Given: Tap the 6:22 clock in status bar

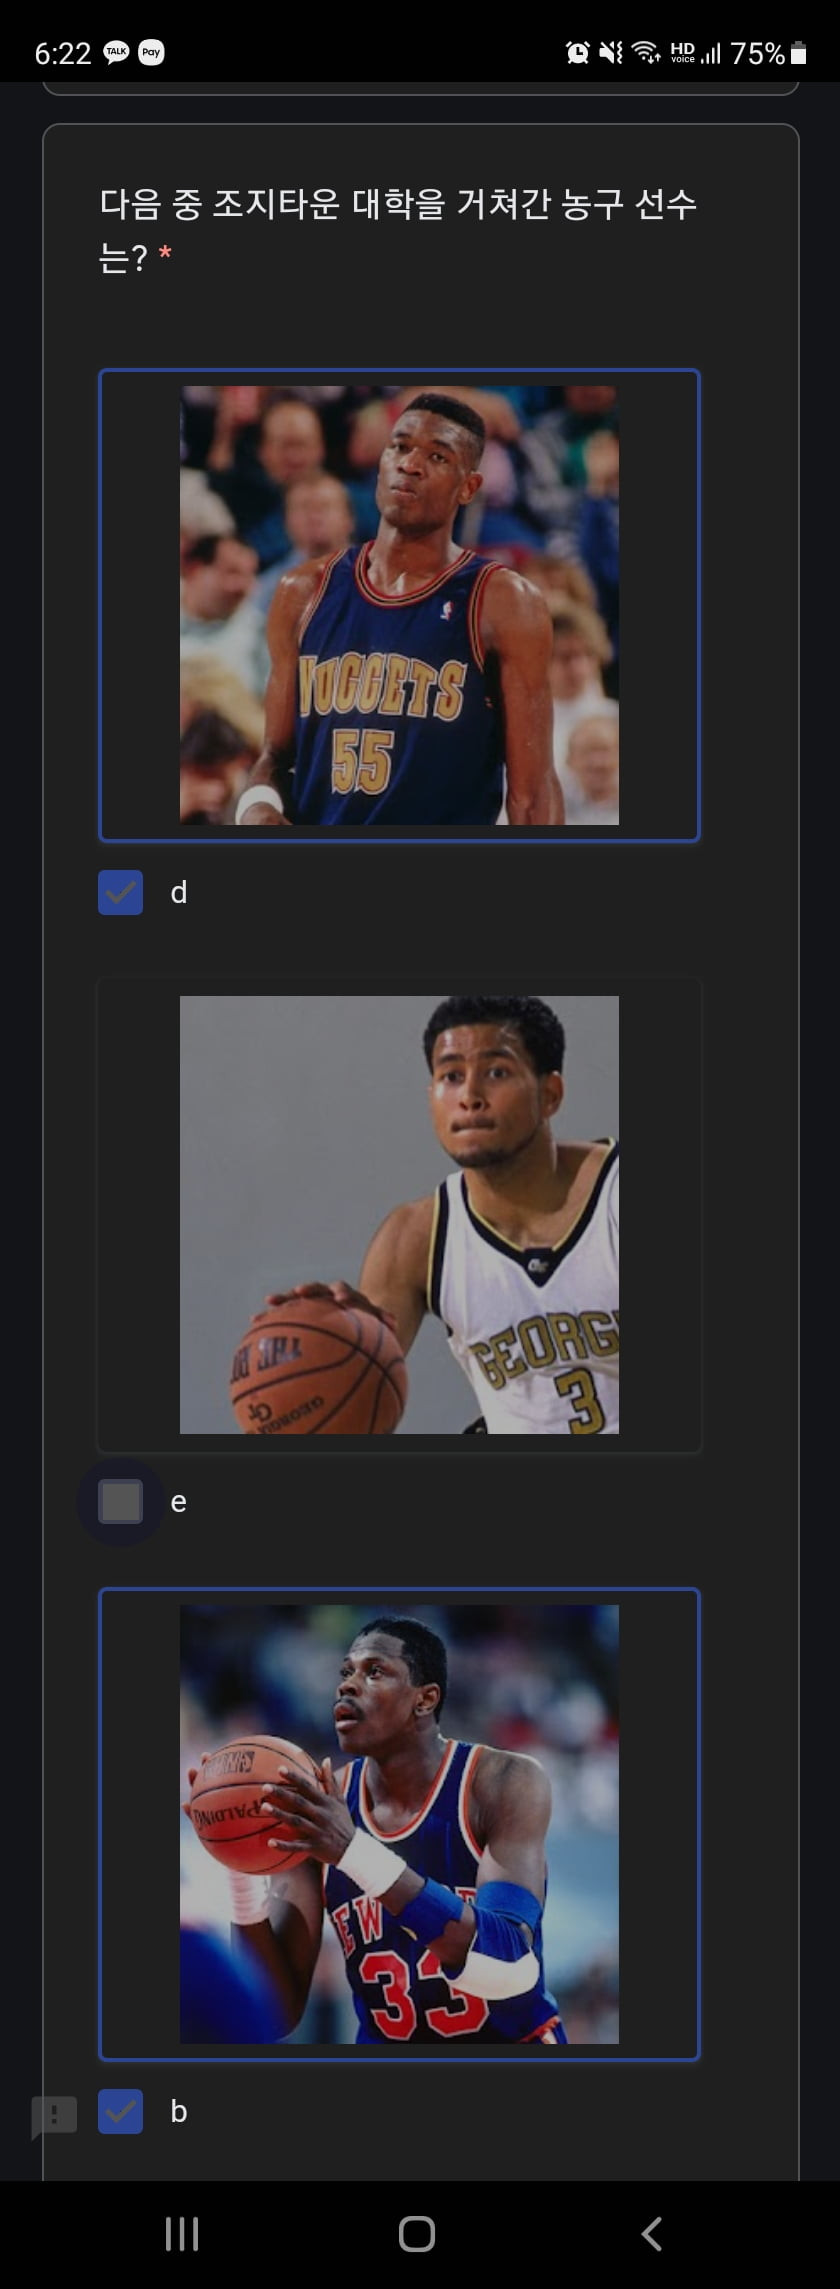Looking at the screenshot, I should coord(63,53).
